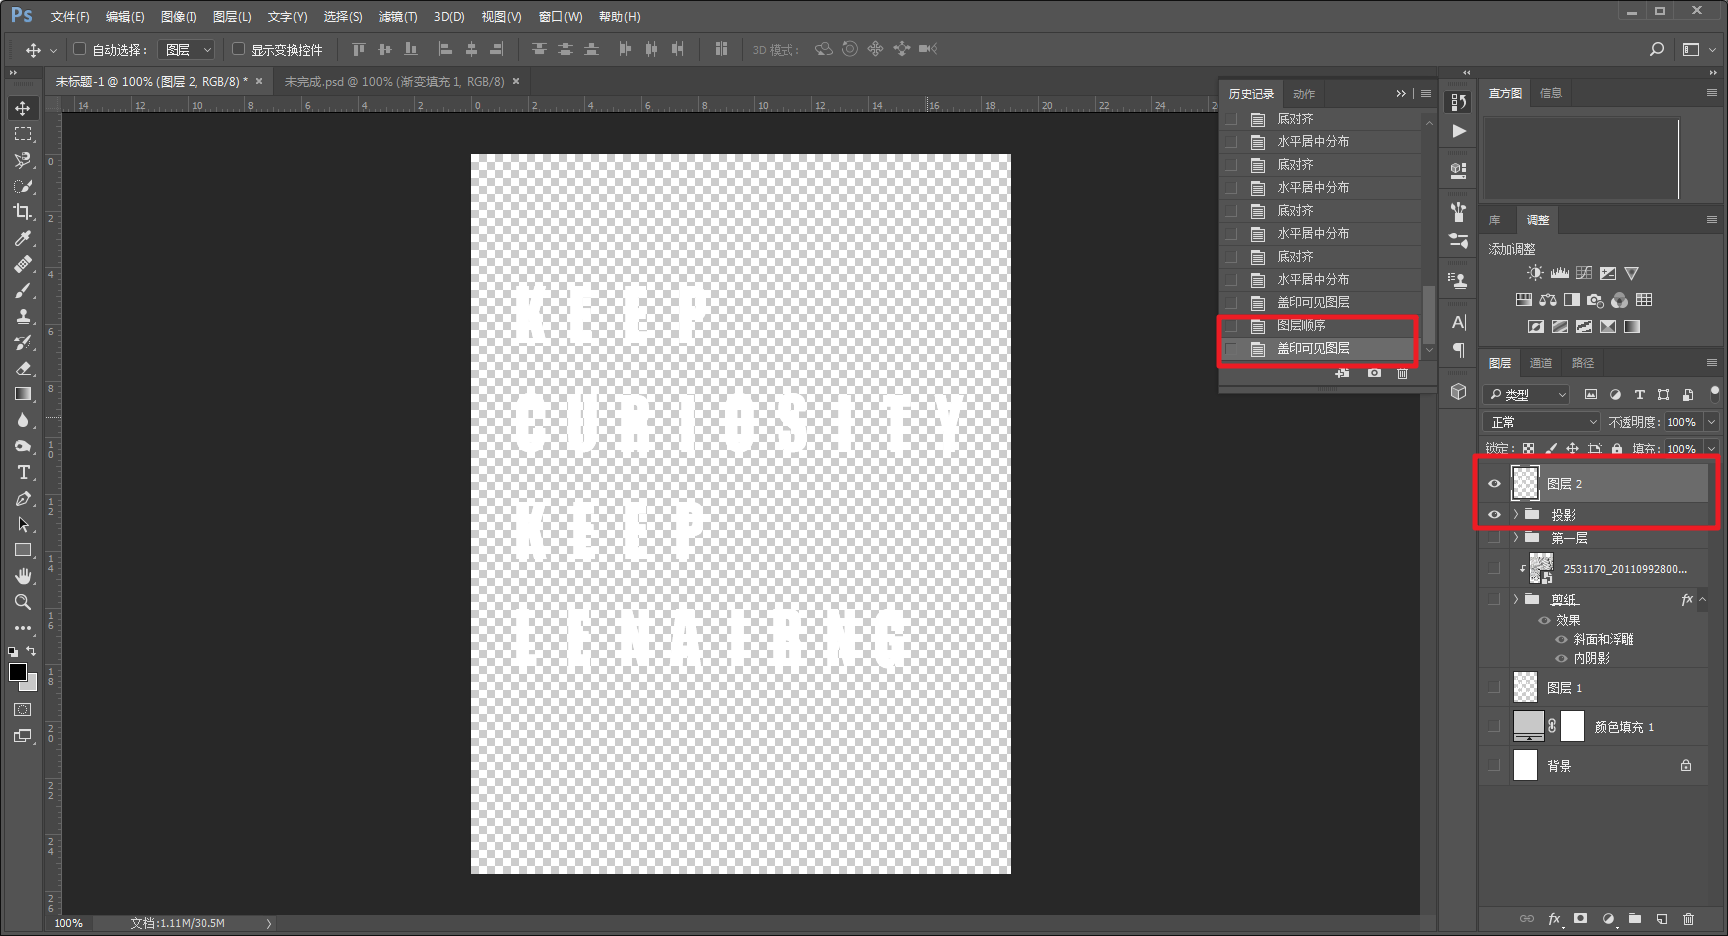Hide the 投影 group layer

(1494, 514)
